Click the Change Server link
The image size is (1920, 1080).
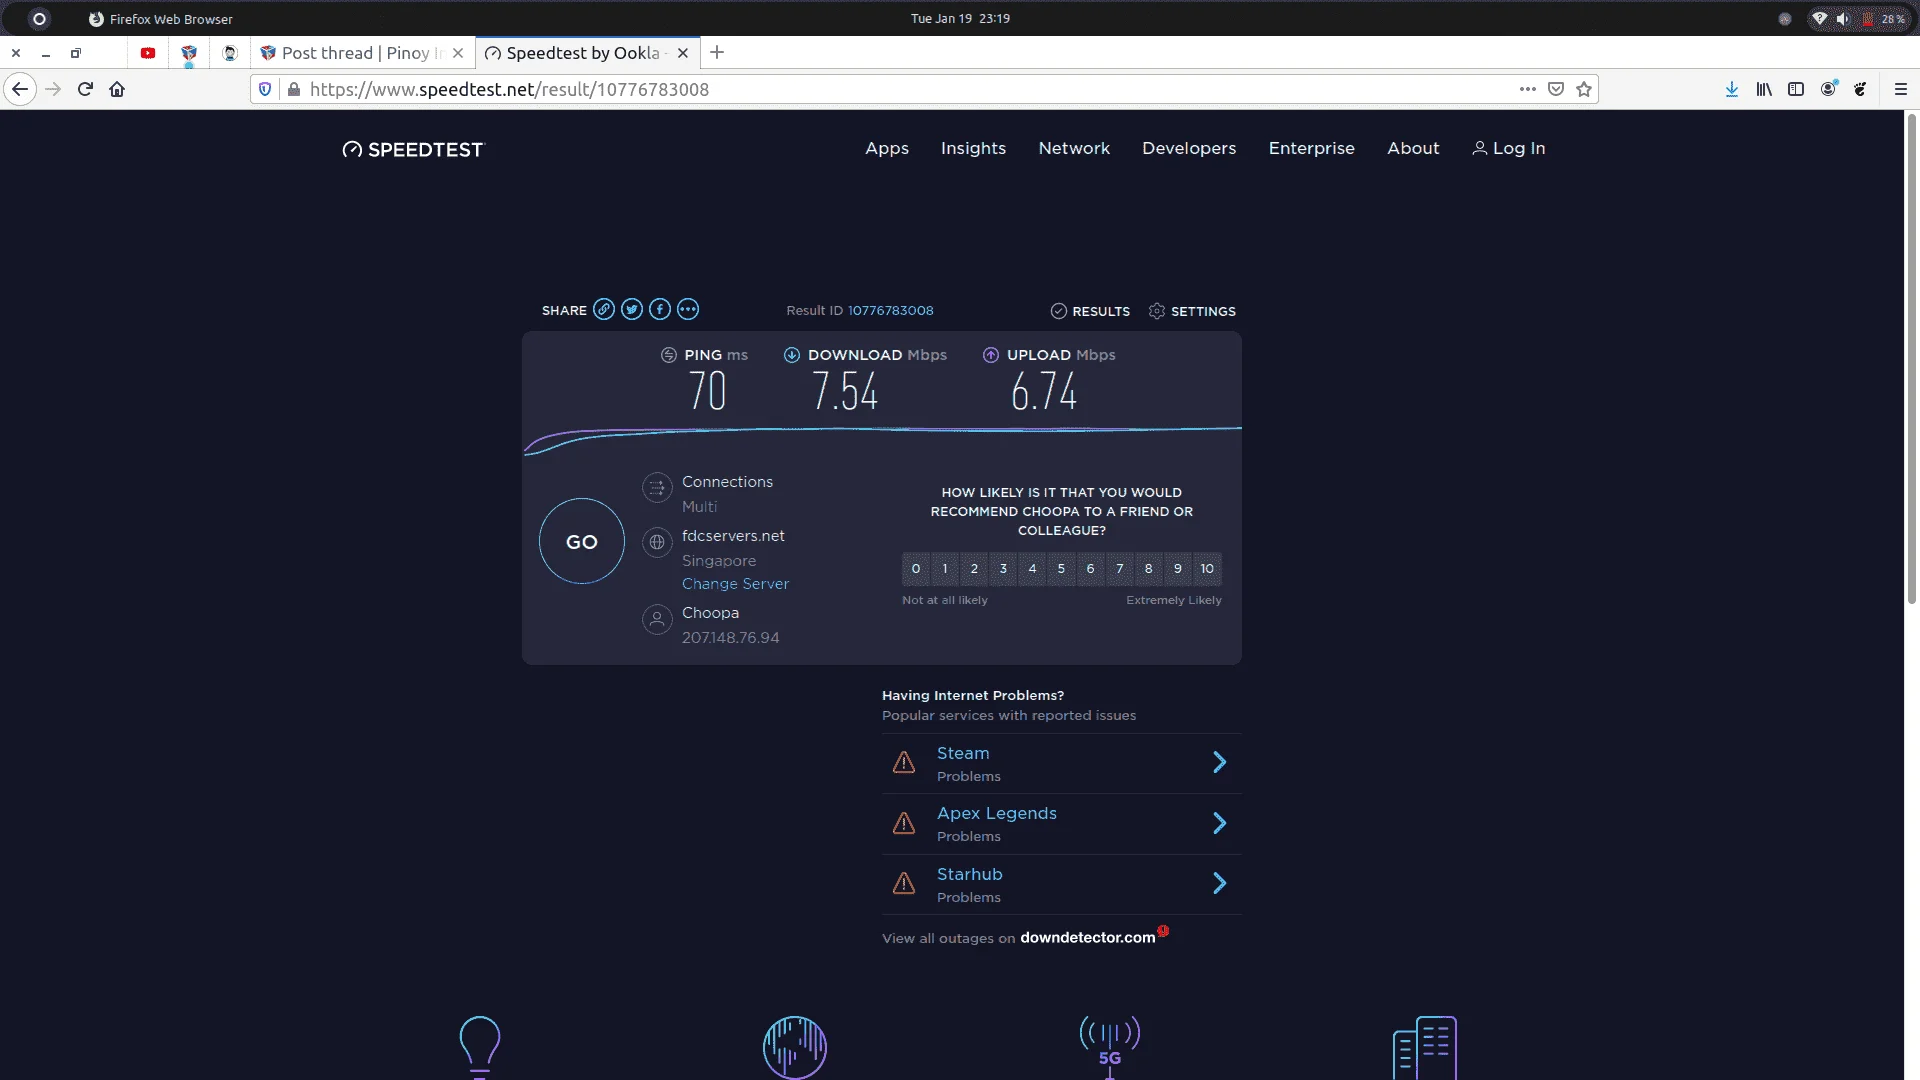[735, 584]
